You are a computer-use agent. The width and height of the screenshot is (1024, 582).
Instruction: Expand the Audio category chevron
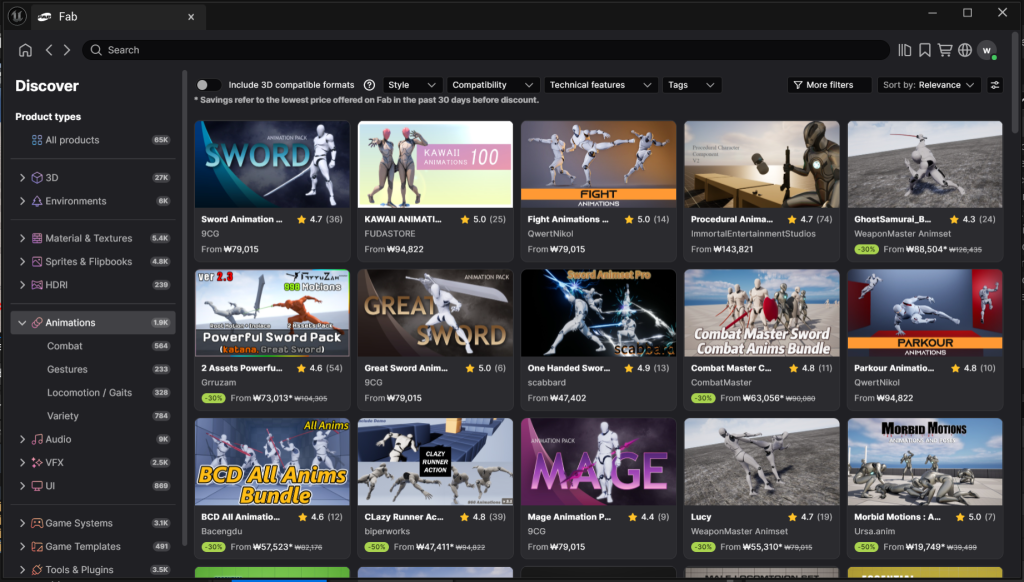[x=22, y=439]
